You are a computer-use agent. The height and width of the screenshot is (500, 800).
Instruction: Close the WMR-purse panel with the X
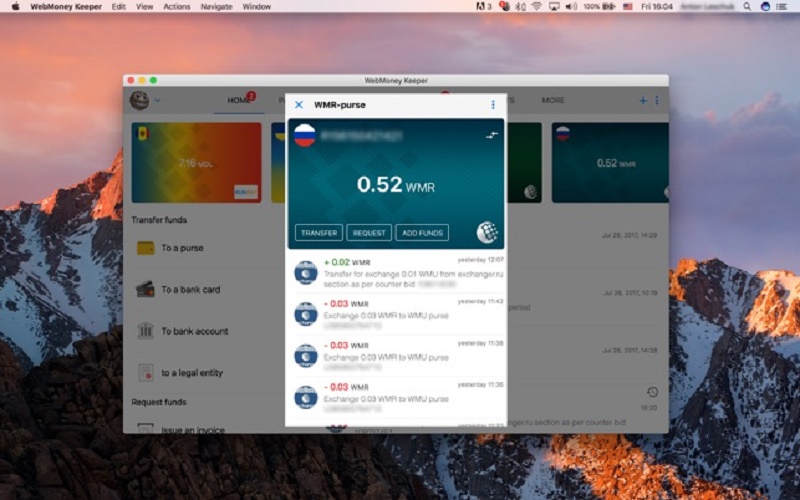[299, 105]
